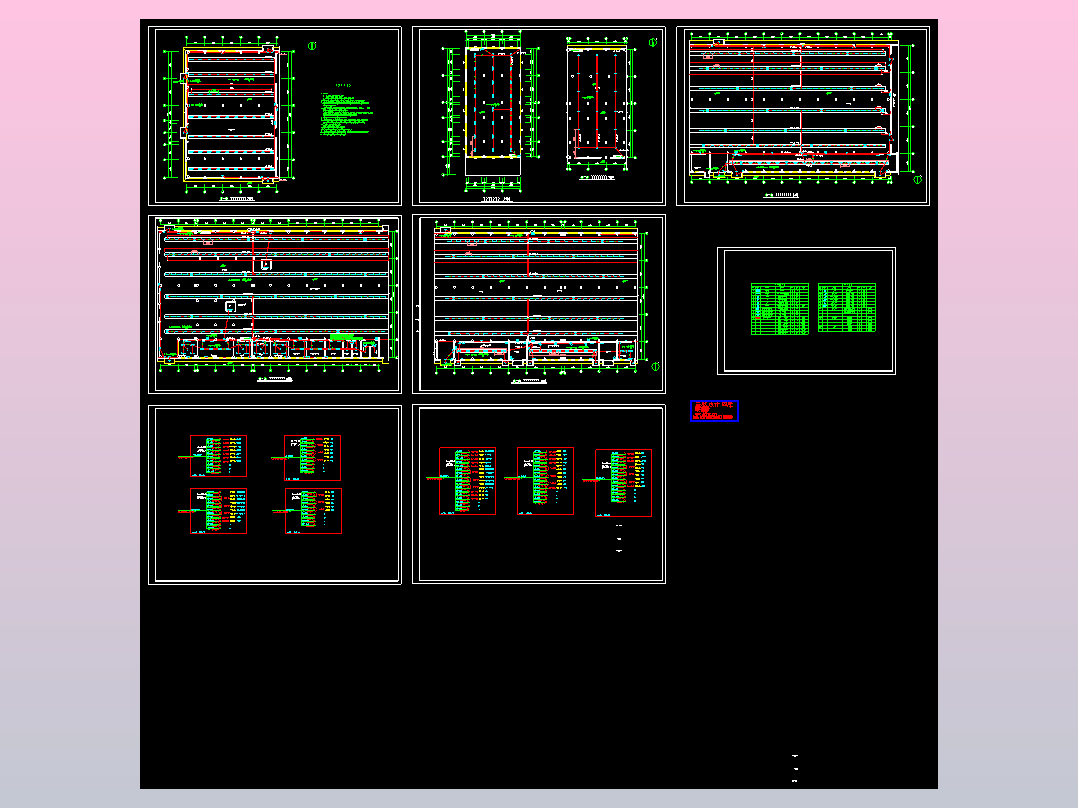Select the first diagram in three-diagram sheet
This screenshot has width=1078, height=808.
[468, 481]
